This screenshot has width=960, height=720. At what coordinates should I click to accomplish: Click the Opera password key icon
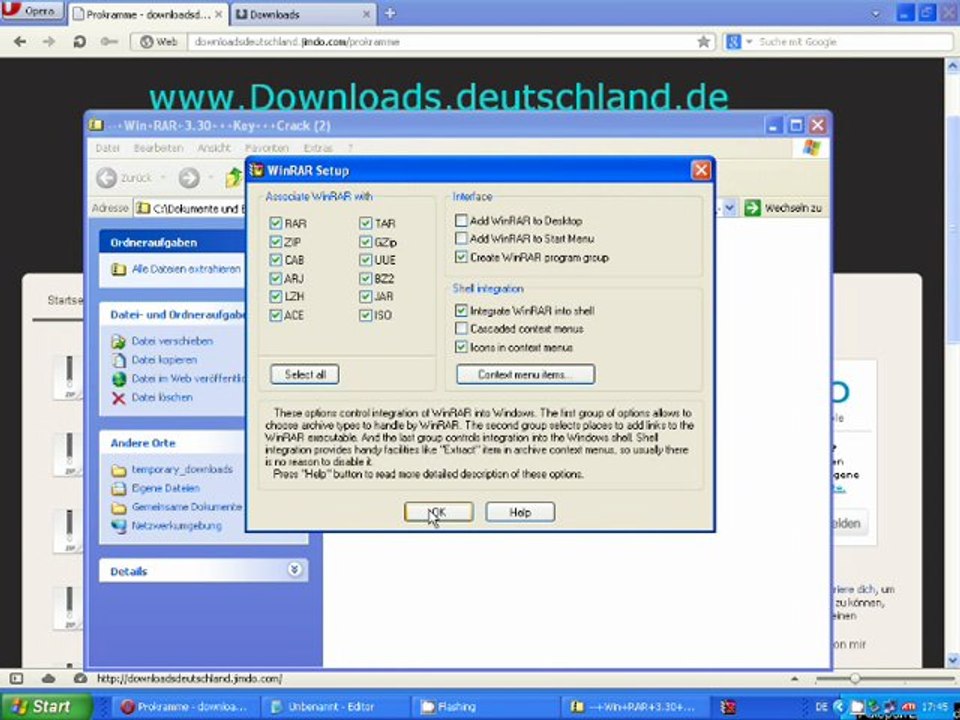pyautogui.click(x=109, y=42)
